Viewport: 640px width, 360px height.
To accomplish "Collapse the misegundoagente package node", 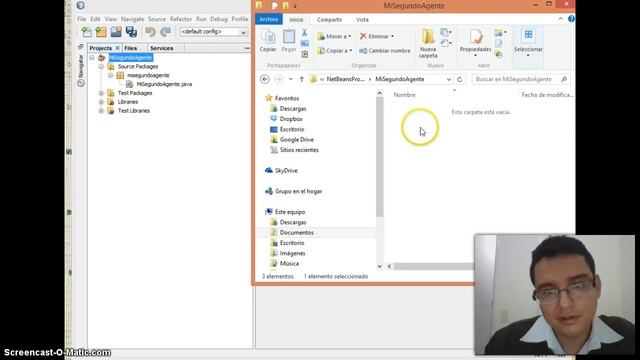I will (x=111, y=76).
